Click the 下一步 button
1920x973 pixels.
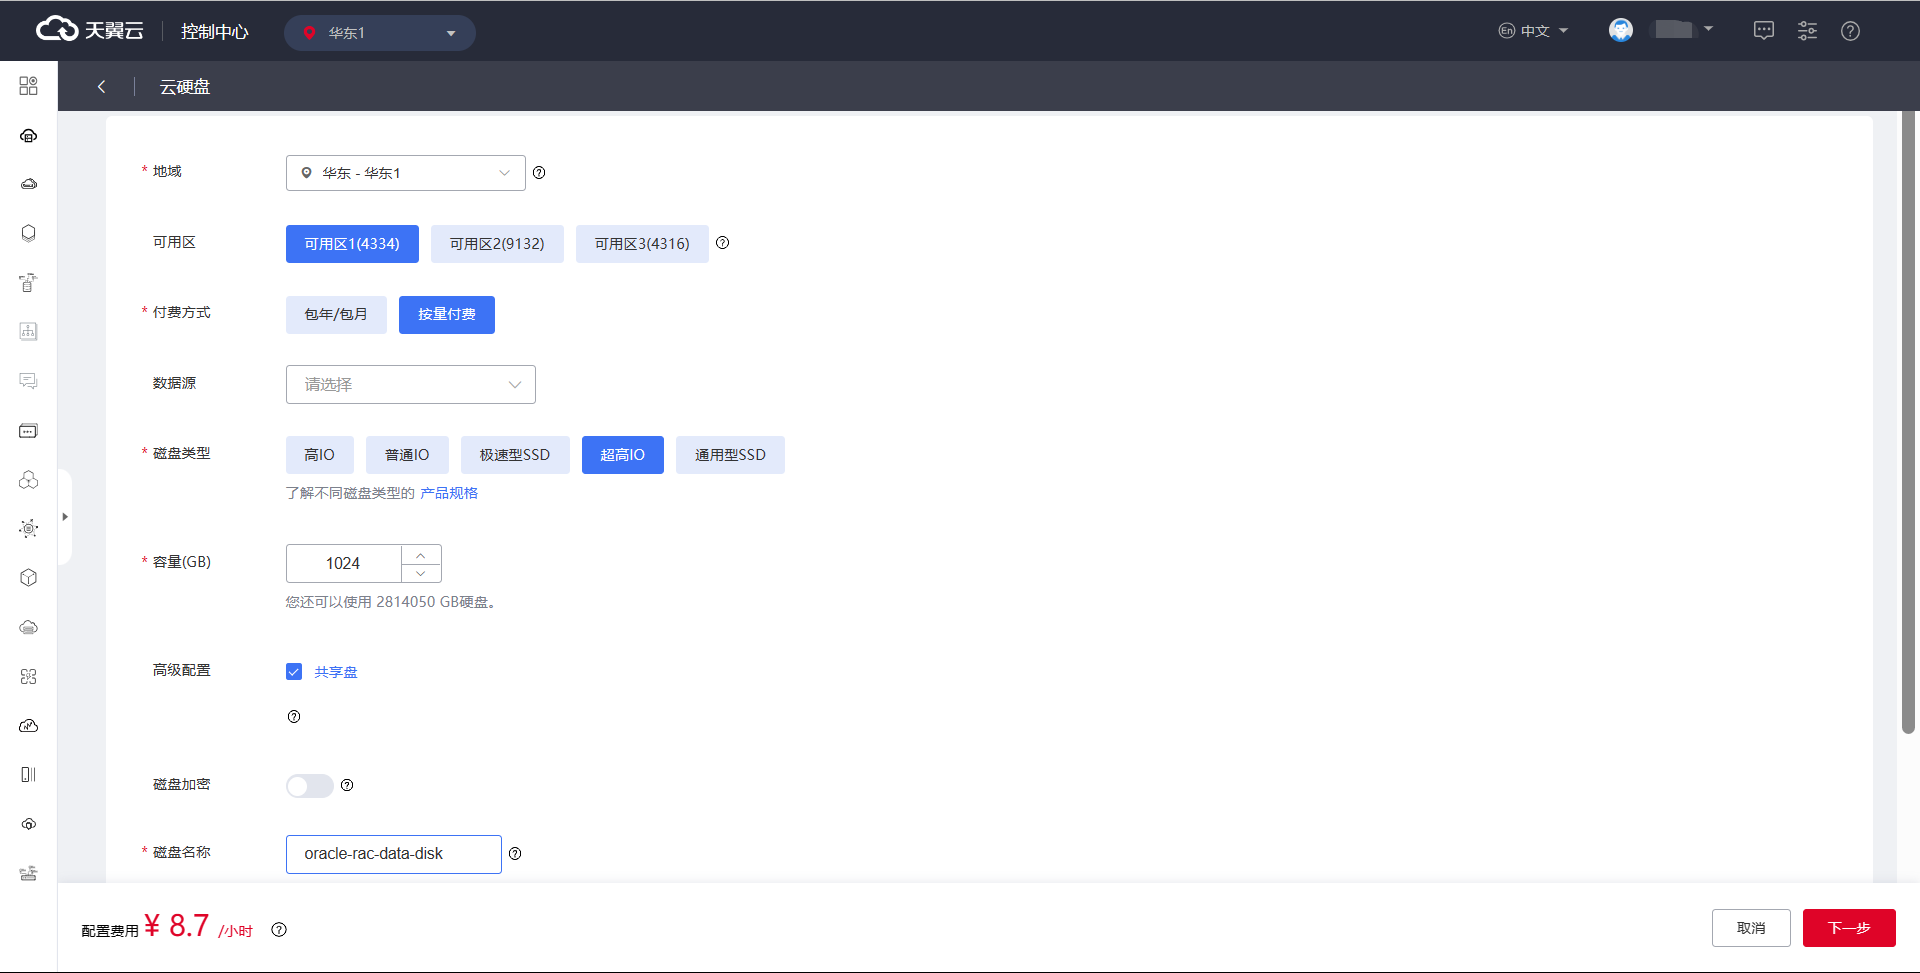click(x=1849, y=928)
